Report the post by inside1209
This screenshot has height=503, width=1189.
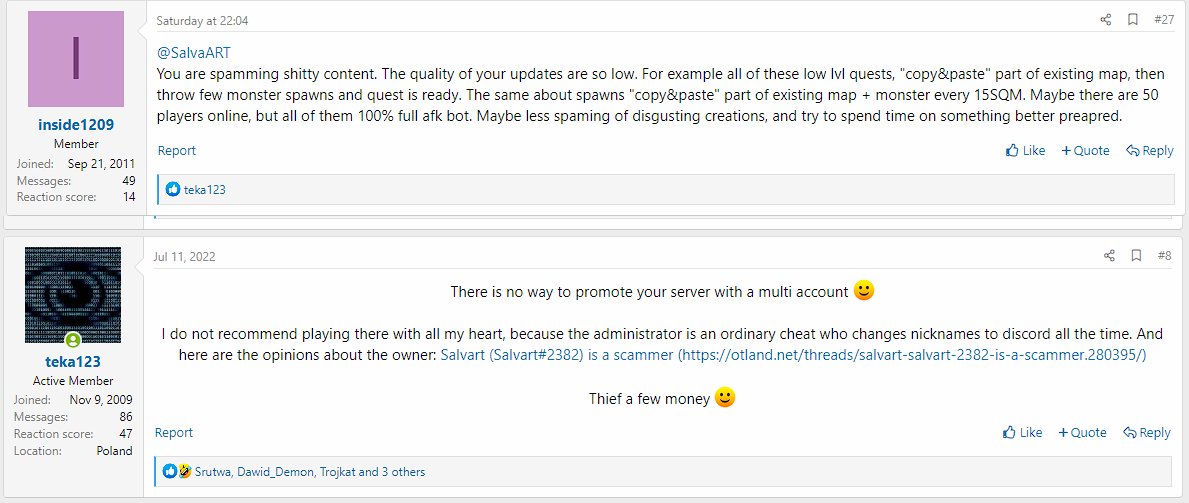[177, 151]
